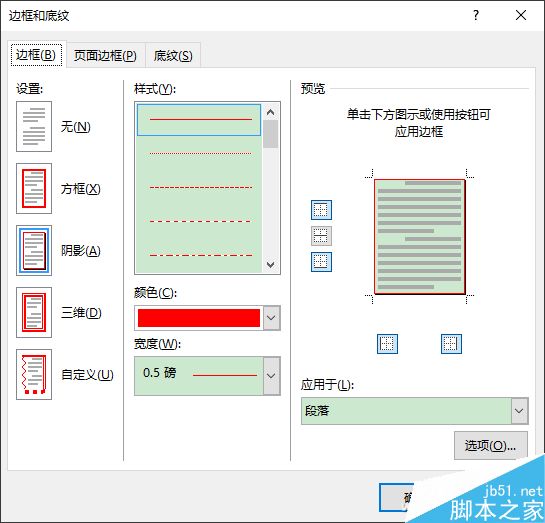Click the red color swatch

point(199,318)
